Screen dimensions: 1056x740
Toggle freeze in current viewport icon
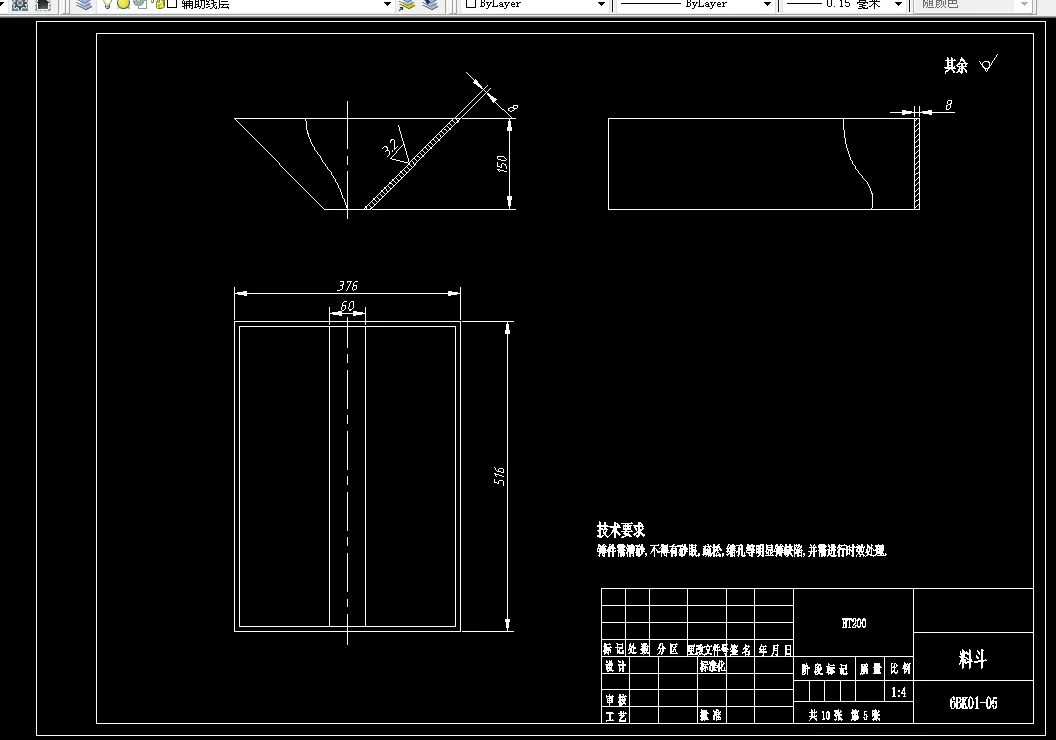(x=140, y=4)
